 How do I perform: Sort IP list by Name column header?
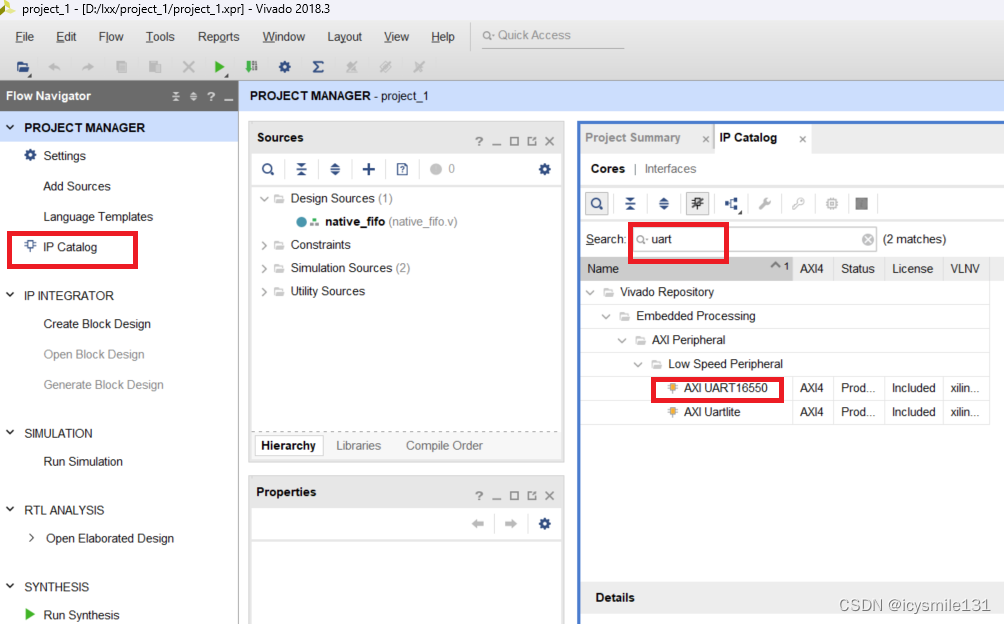tap(686, 269)
